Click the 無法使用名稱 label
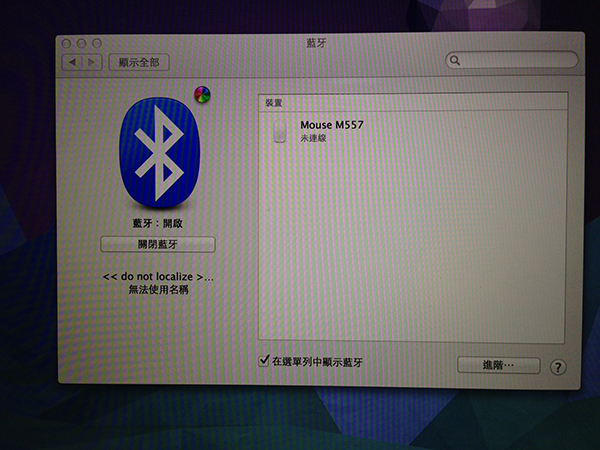Screen dimensions: 600x450 [158, 290]
